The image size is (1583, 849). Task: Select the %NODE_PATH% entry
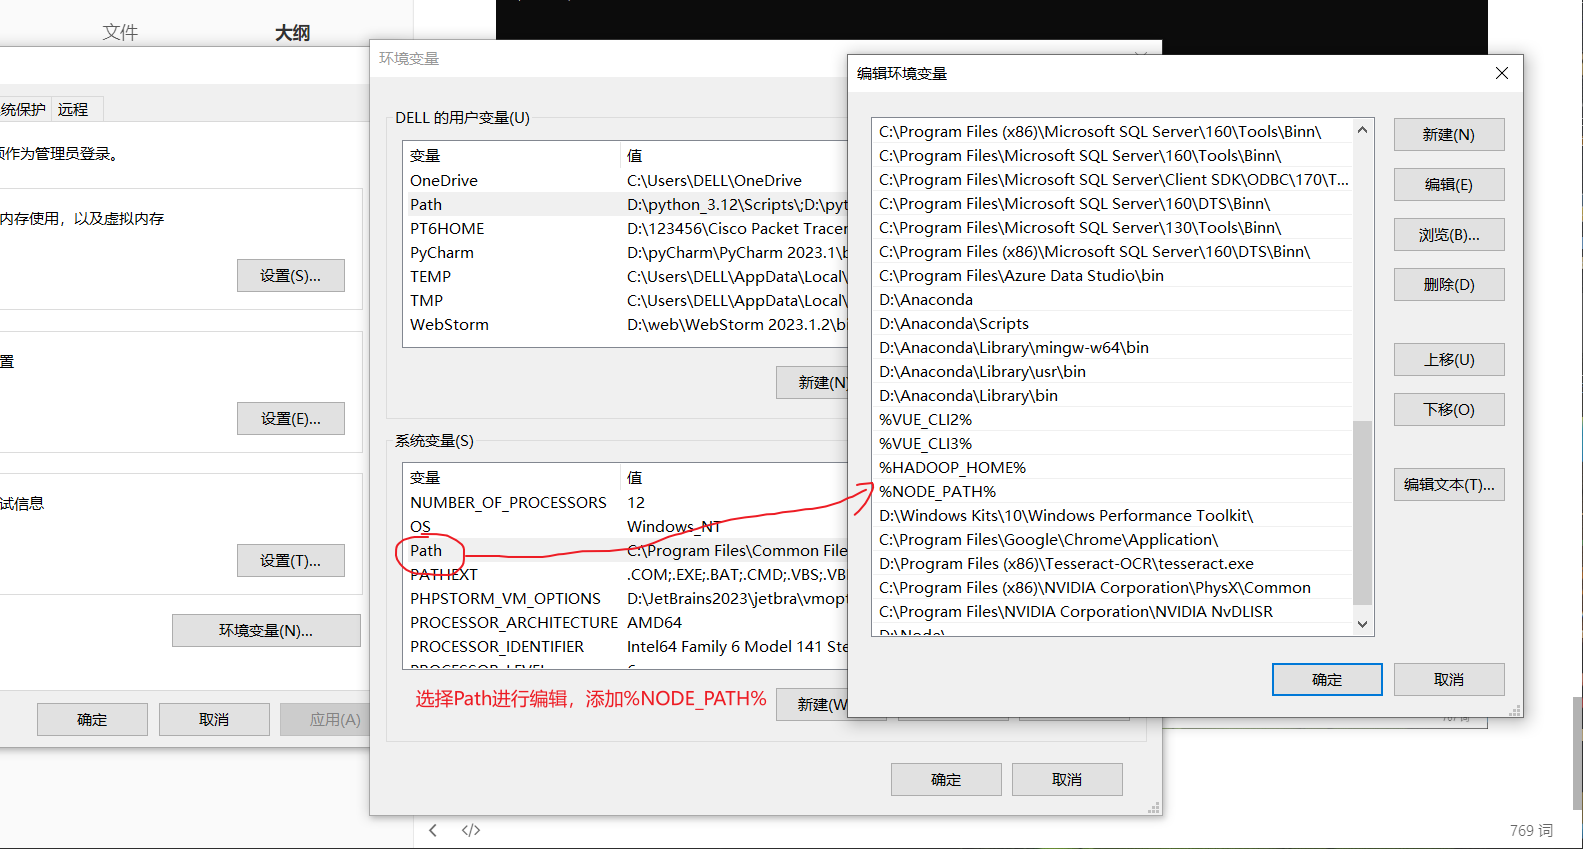(x=938, y=492)
